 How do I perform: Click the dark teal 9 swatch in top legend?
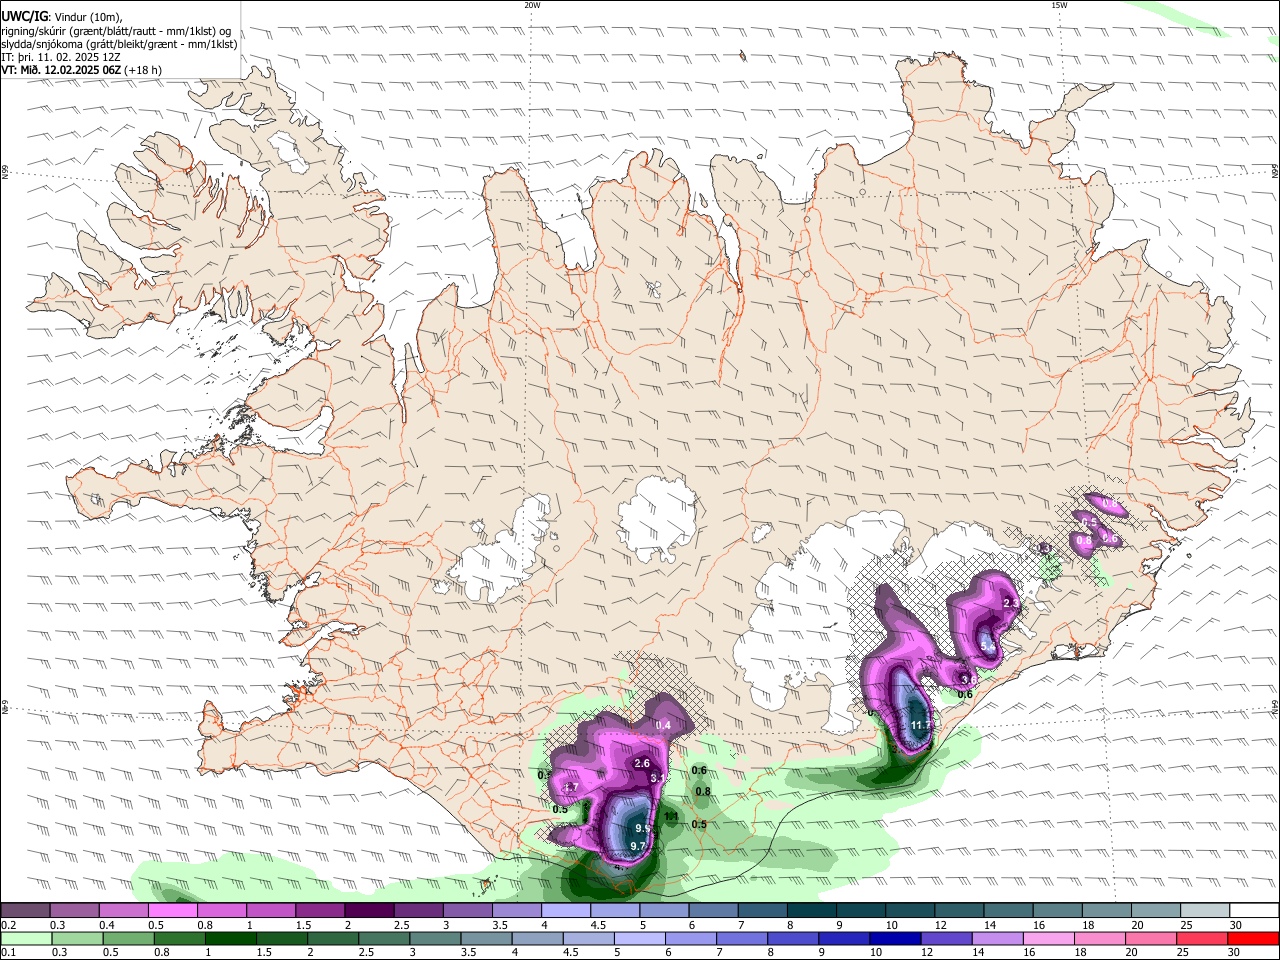click(x=861, y=911)
